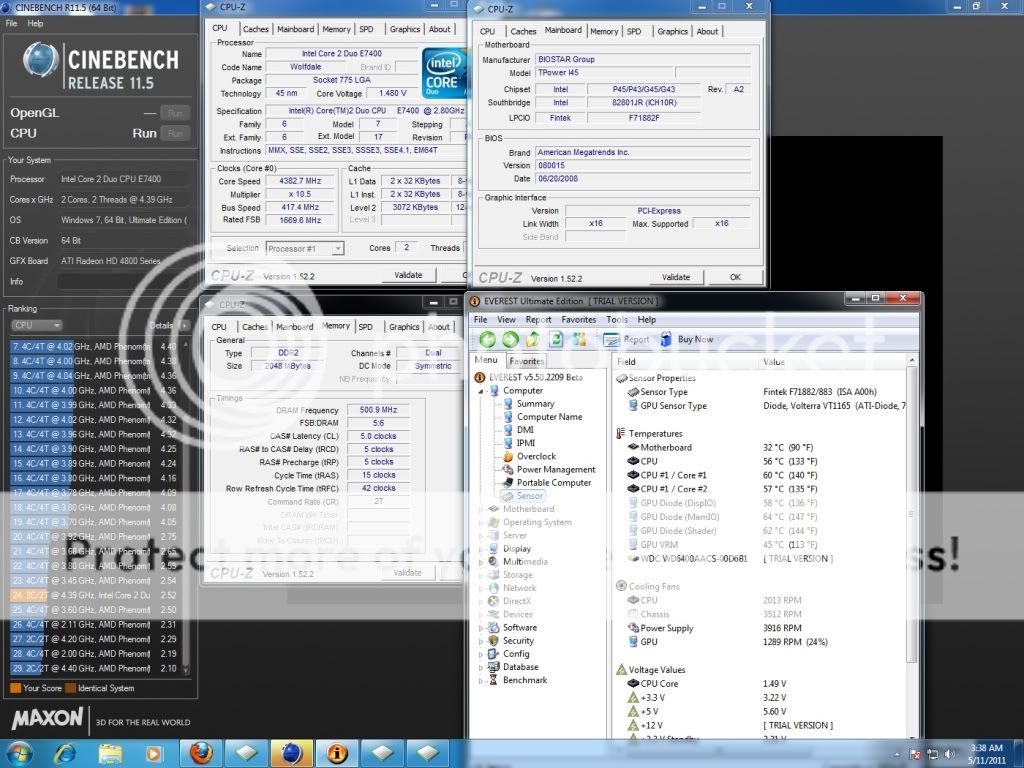Click OK in mainboard CPU-Z window
Viewport: 1024px width, 768px height.
[735, 277]
